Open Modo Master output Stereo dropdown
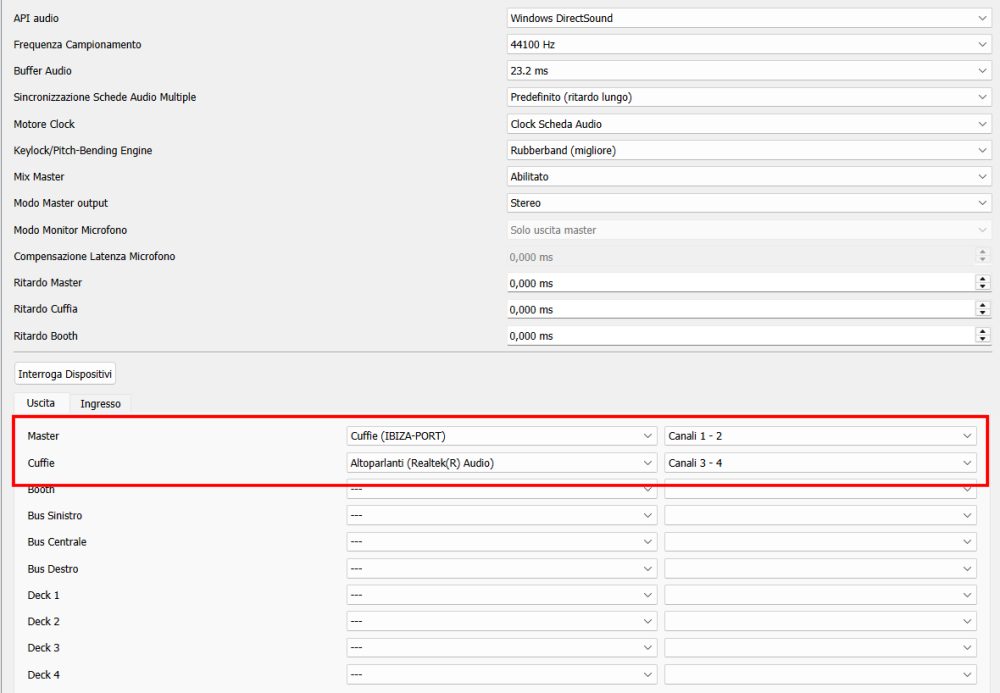The height and width of the screenshot is (693, 1000). click(749, 203)
